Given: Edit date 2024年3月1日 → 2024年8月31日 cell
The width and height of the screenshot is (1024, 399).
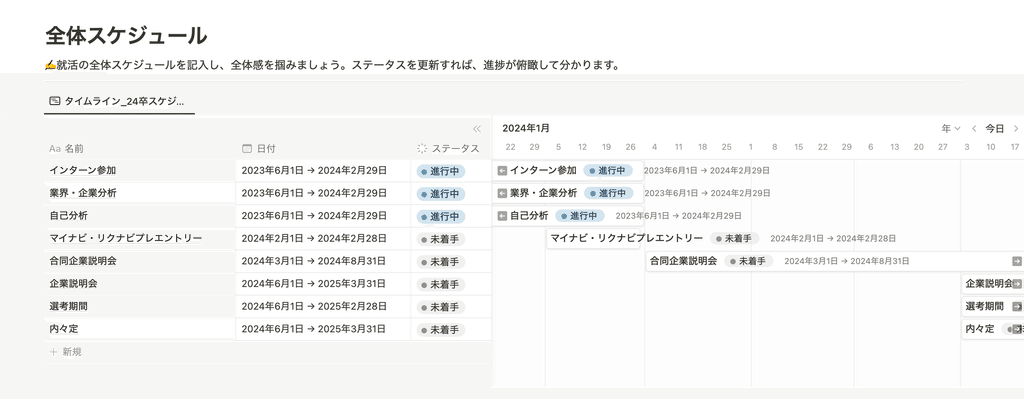Looking at the screenshot, I should pyautogui.click(x=323, y=261).
